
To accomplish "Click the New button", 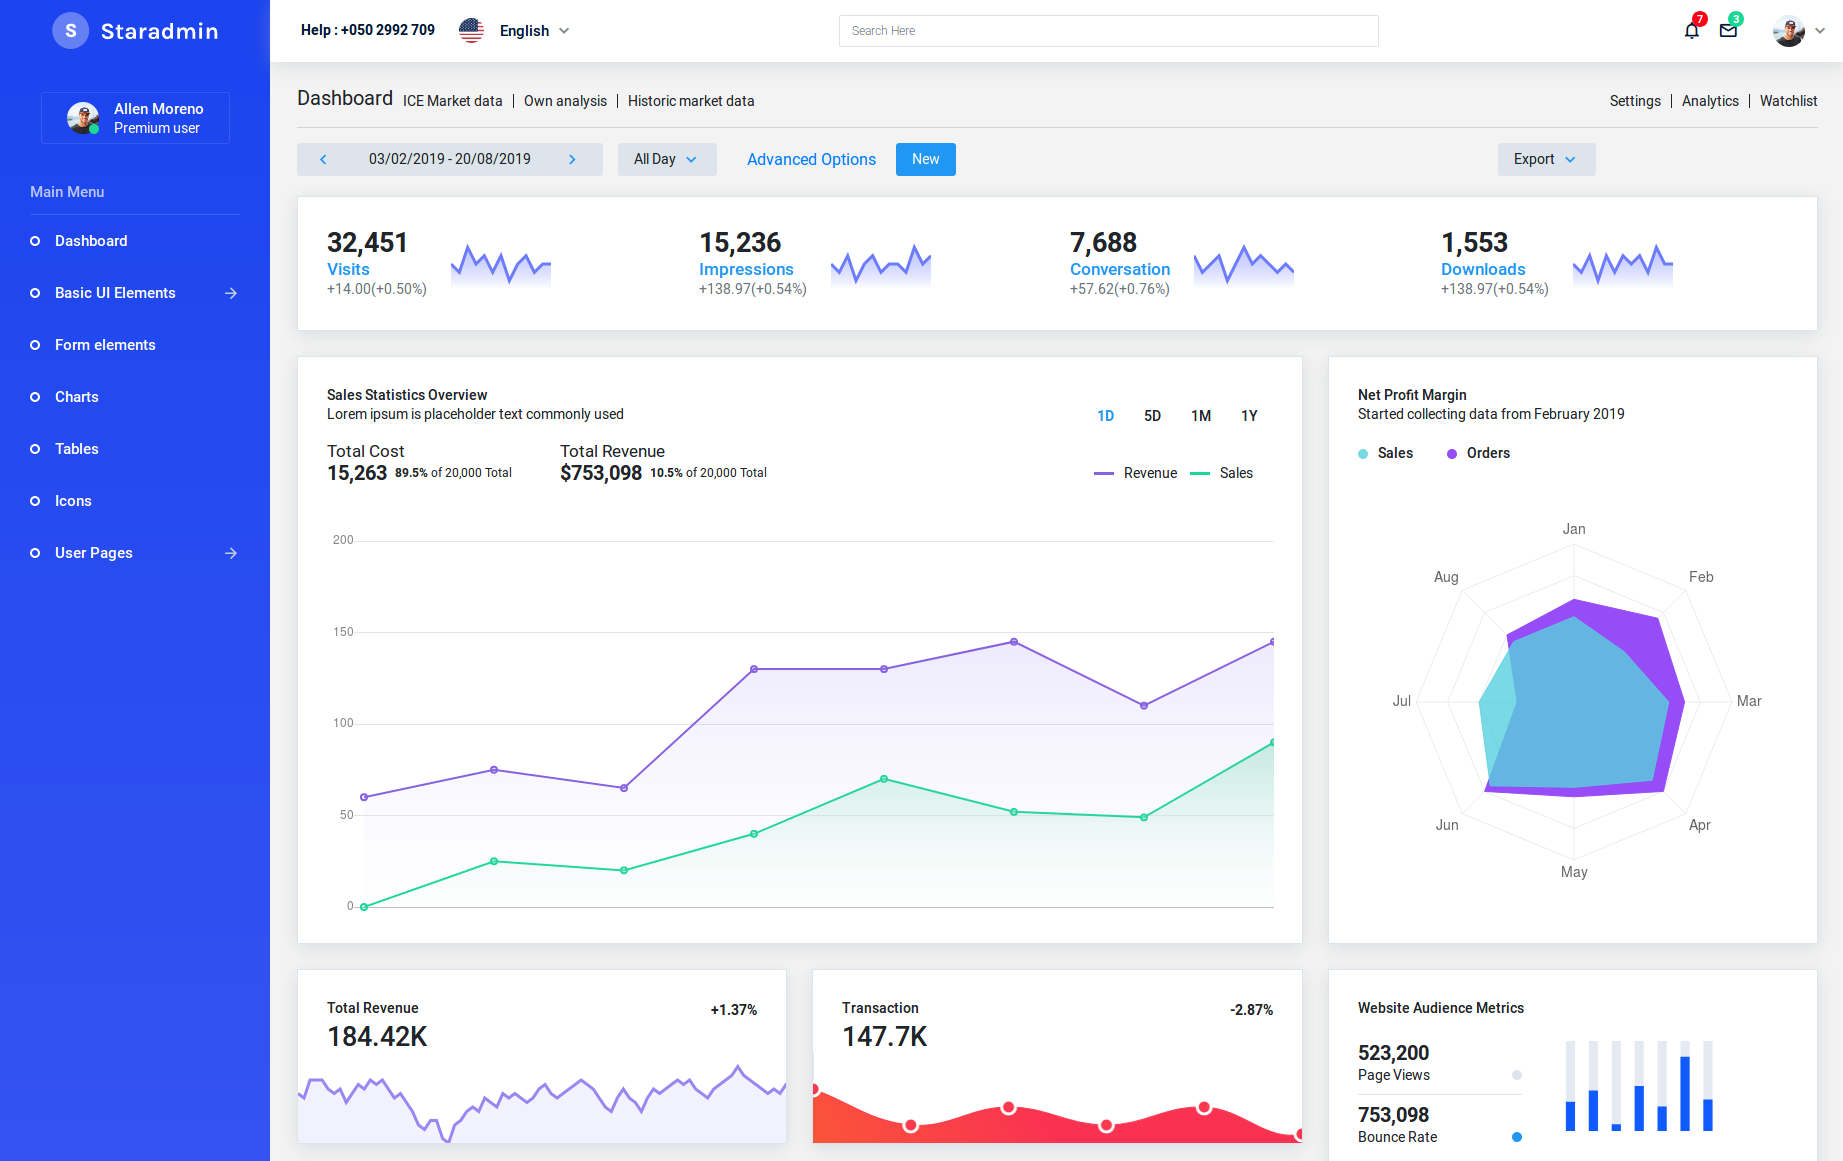I will 925,159.
